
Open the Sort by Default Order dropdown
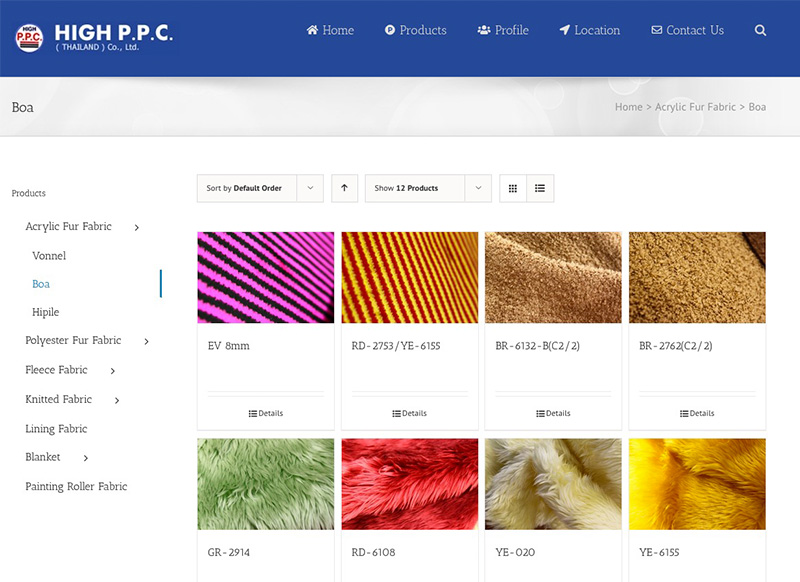(259, 188)
